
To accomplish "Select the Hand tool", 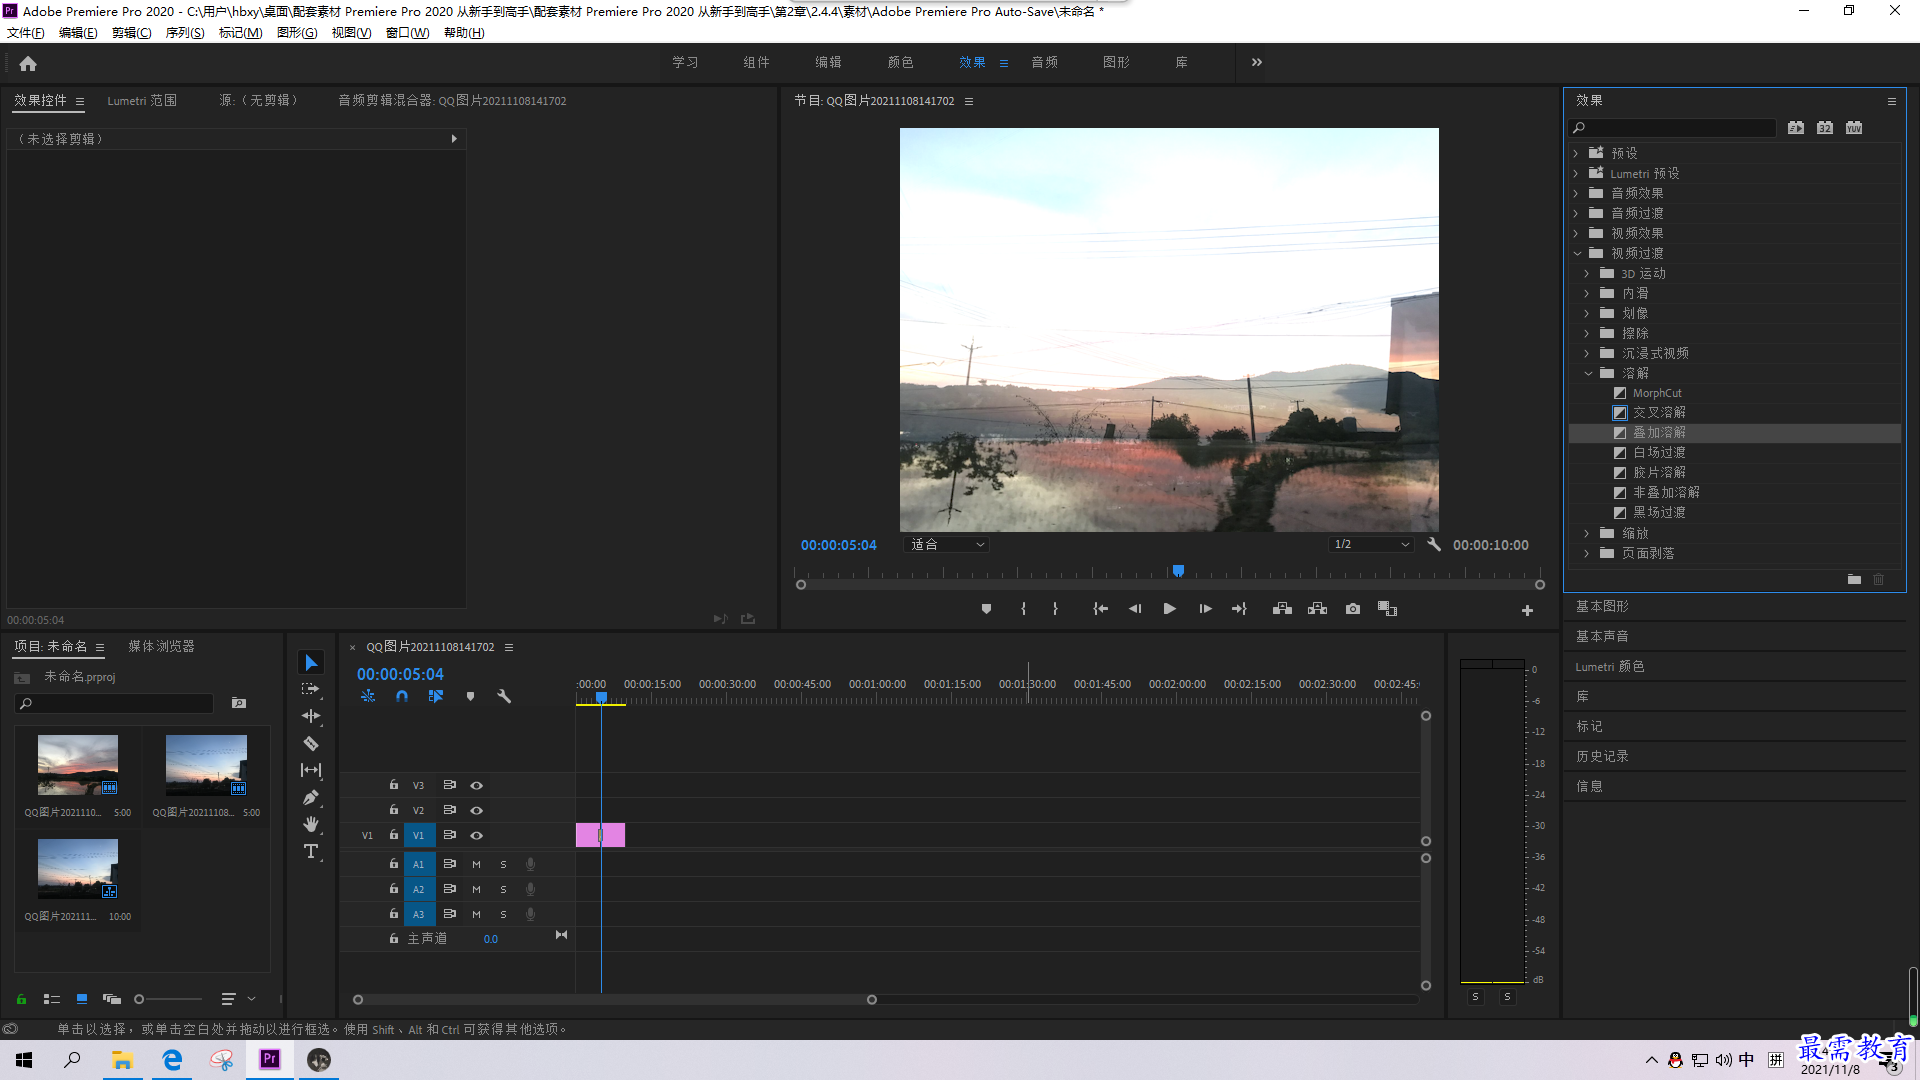I will coord(311,824).
